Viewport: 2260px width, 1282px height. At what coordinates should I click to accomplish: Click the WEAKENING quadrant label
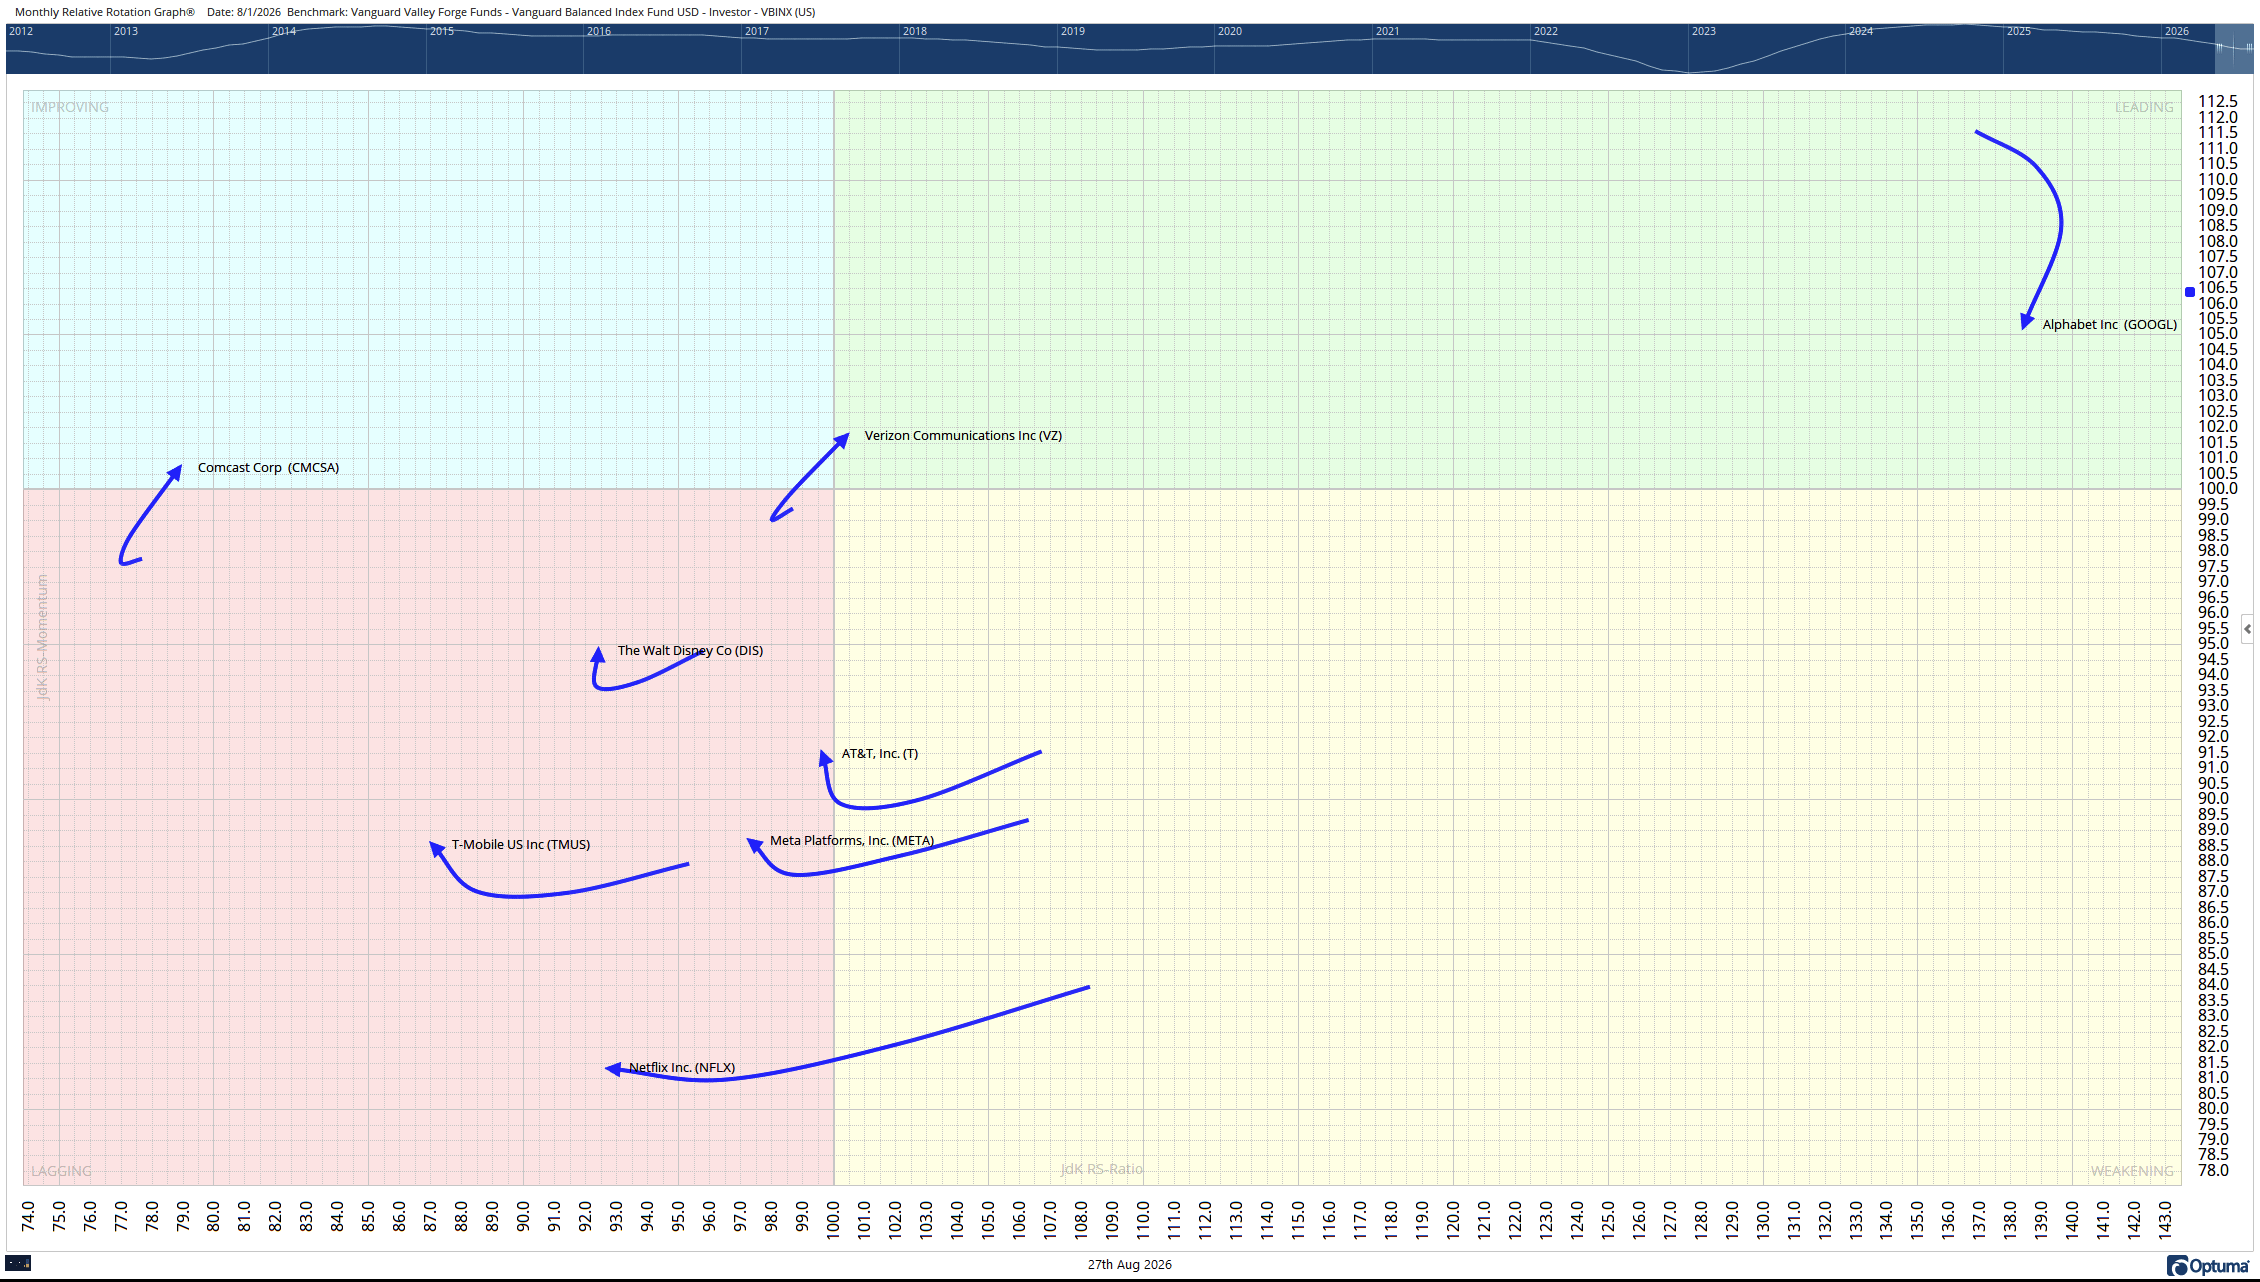tap(2132, 1171)
